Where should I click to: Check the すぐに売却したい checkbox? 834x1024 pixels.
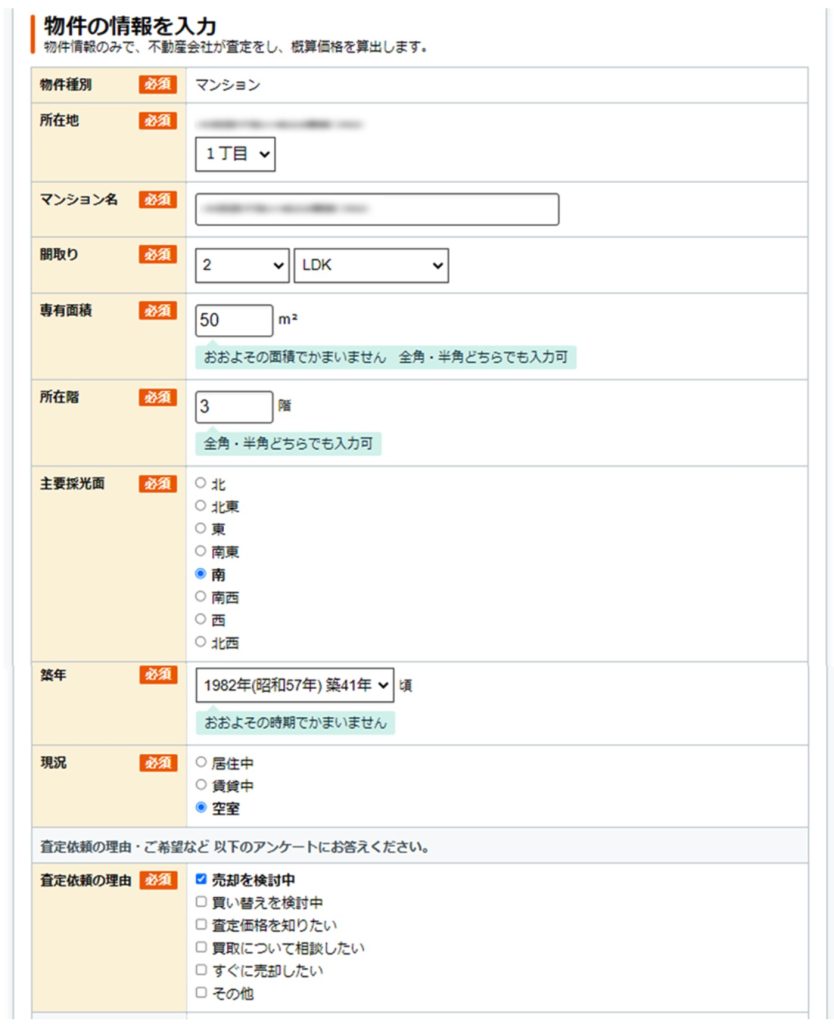(201, 970)
